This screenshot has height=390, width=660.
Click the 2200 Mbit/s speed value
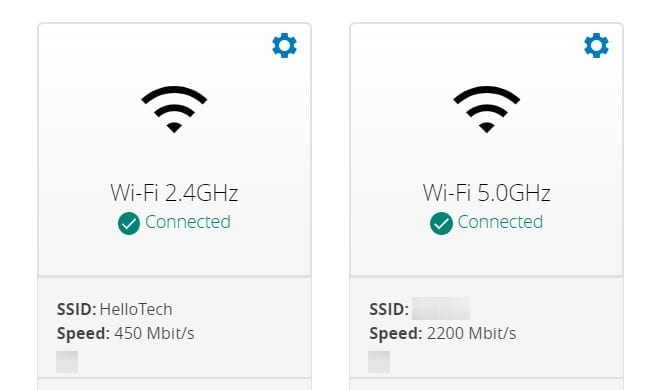(x=471, y=333)
